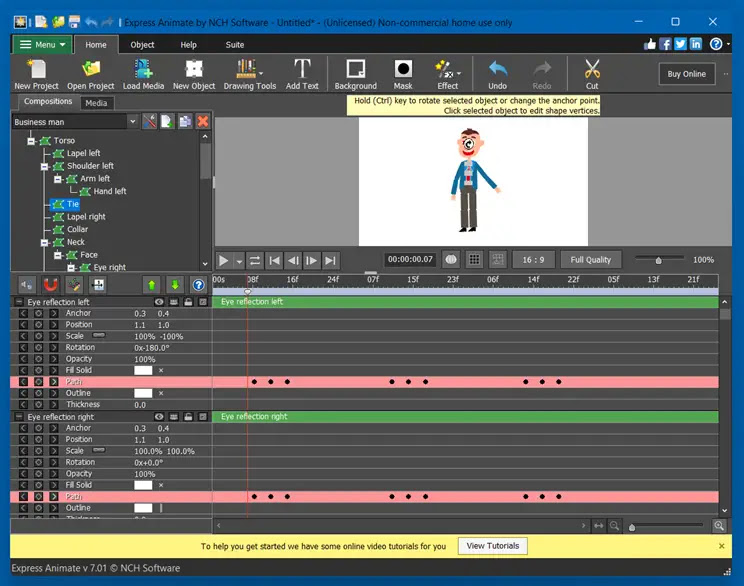Screen dimensions: 744x586
Task: Collapse the Face tree node
Action: tap(58, 255)
